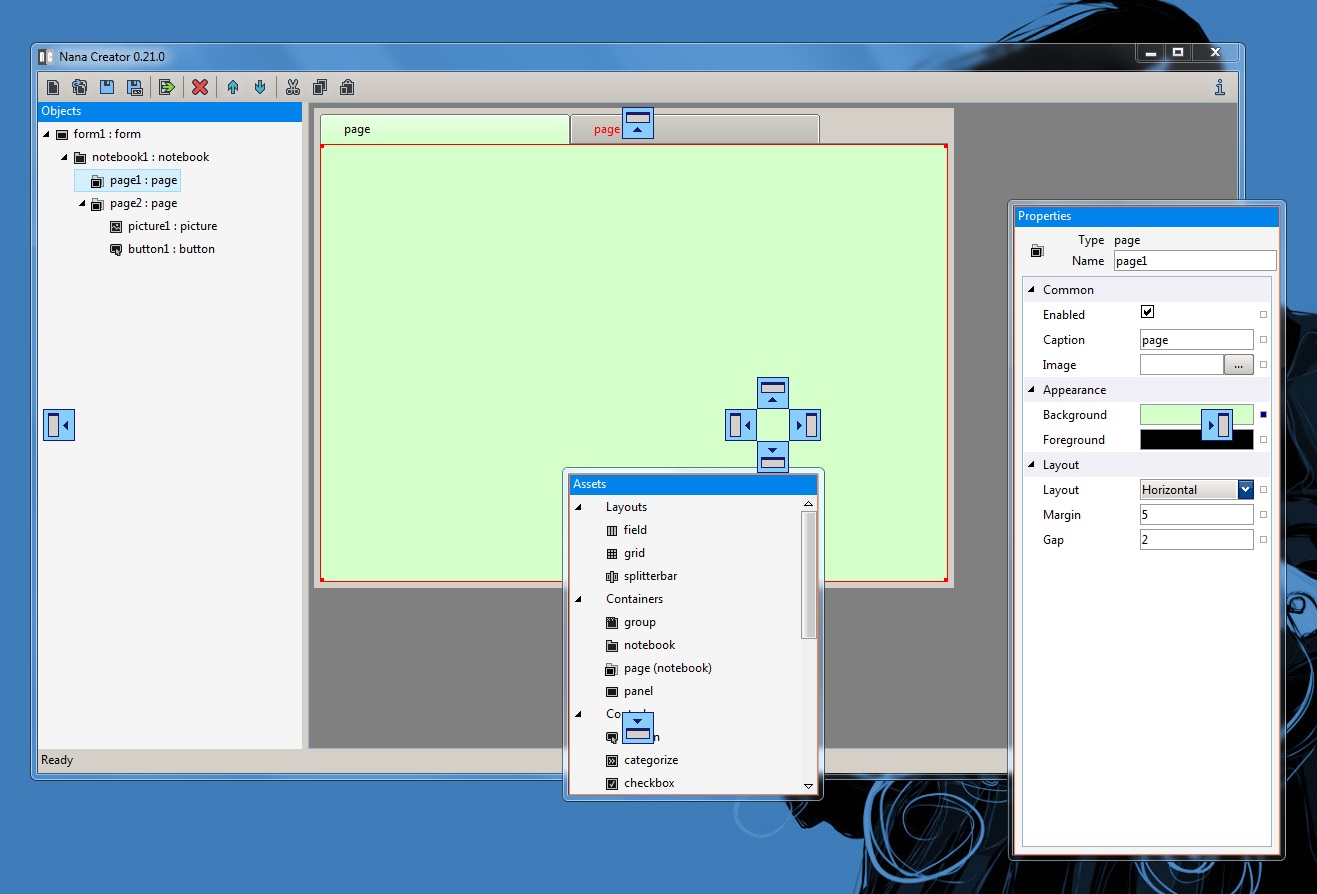
Task: Click the New project toolbar icon
Action: [53, 87]
